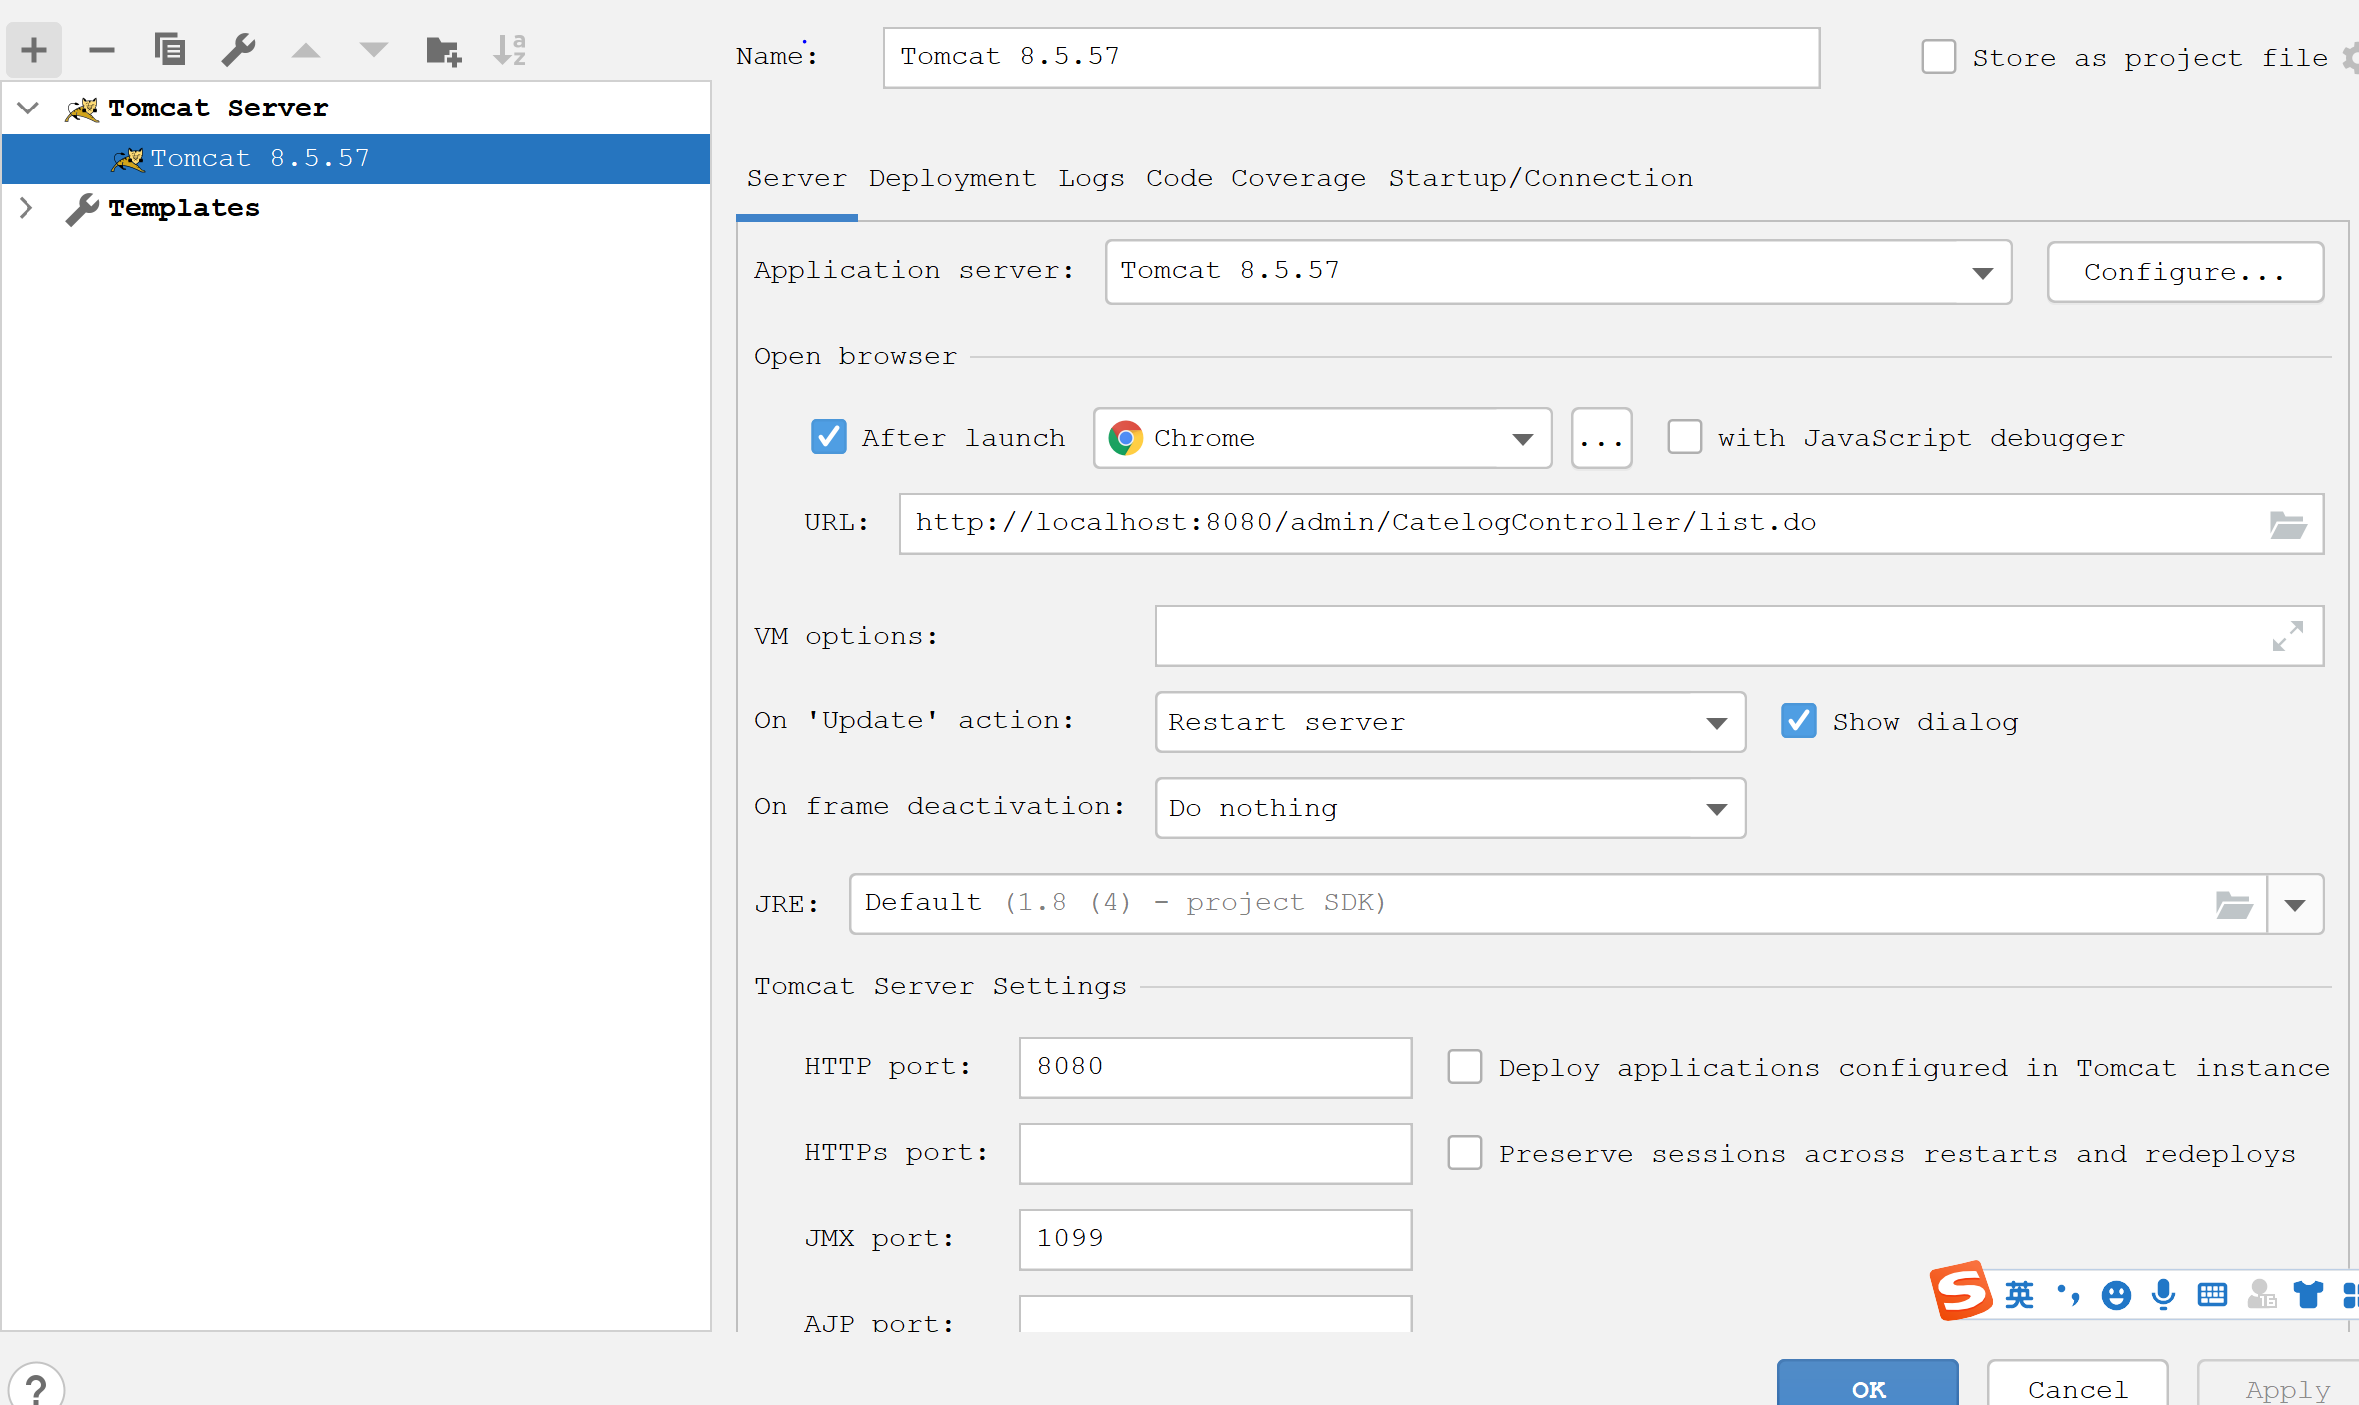This screenshot has height=1405, width=2359.
Task: Enable Preserve sessions across restarts and redeploys
Action: tap(1465, 1153)
